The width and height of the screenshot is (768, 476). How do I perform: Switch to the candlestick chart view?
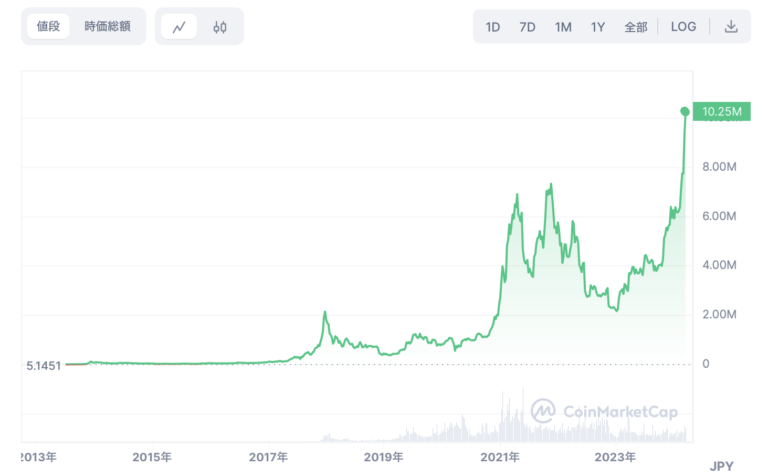220,27
